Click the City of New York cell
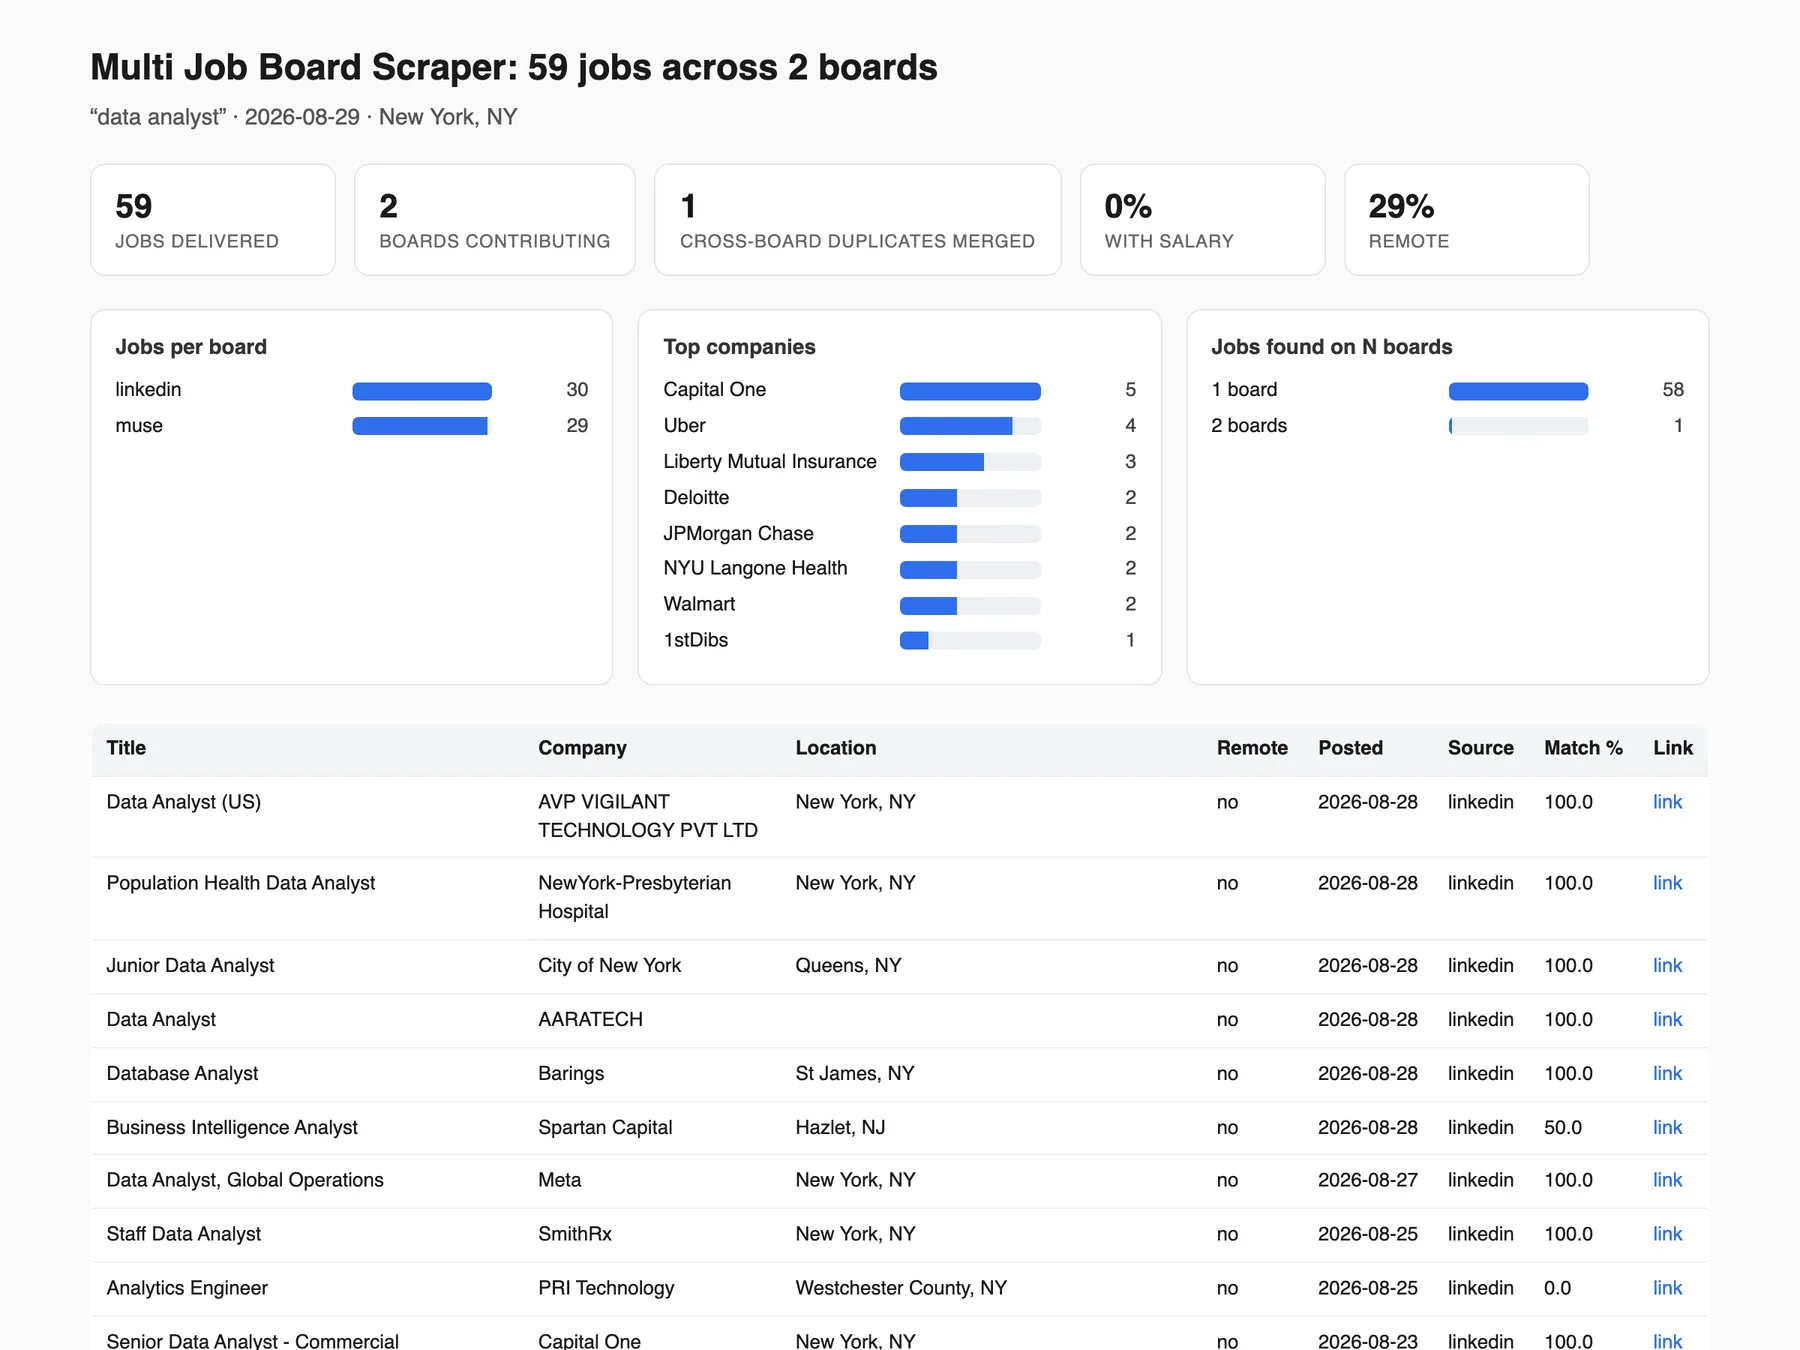This screenshot has width=1800, height=1350. [x=609, y=965]
